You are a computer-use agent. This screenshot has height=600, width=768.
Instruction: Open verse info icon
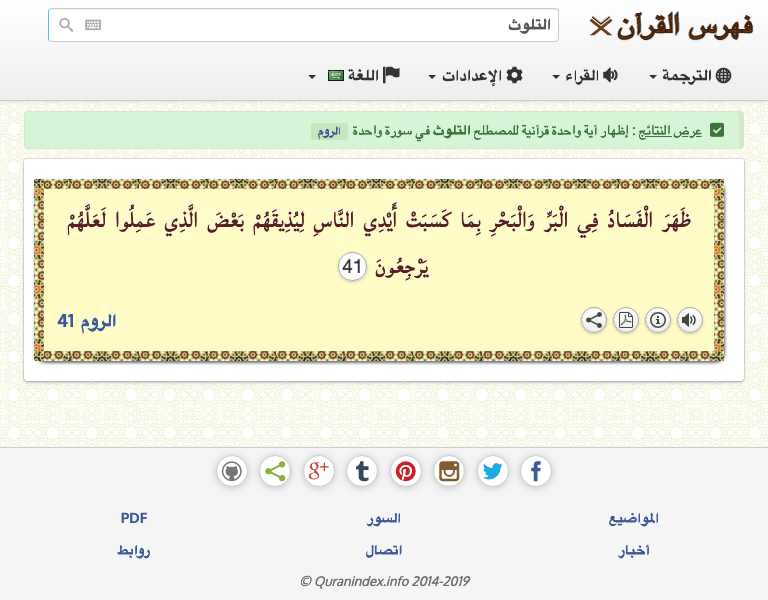coord(657,320)
